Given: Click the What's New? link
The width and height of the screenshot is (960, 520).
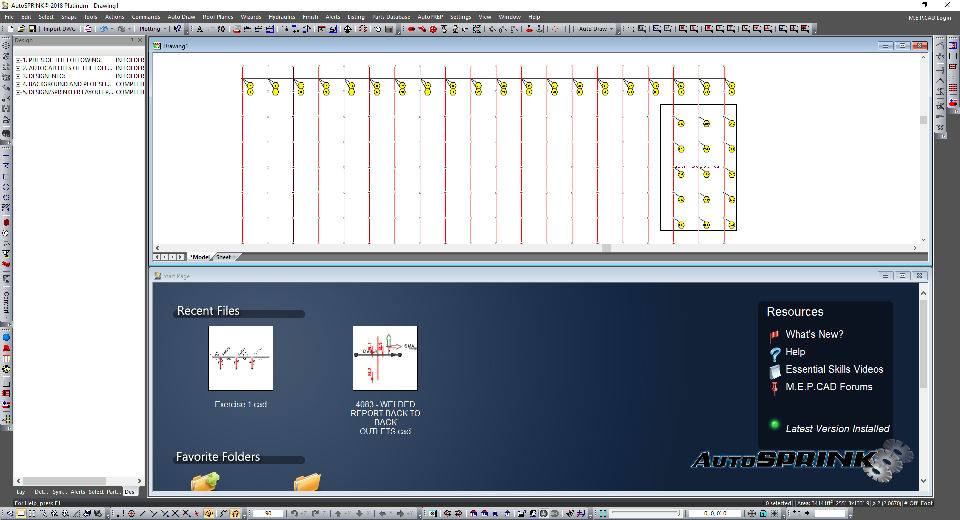Looking at the screenshot, I should 814,334.
